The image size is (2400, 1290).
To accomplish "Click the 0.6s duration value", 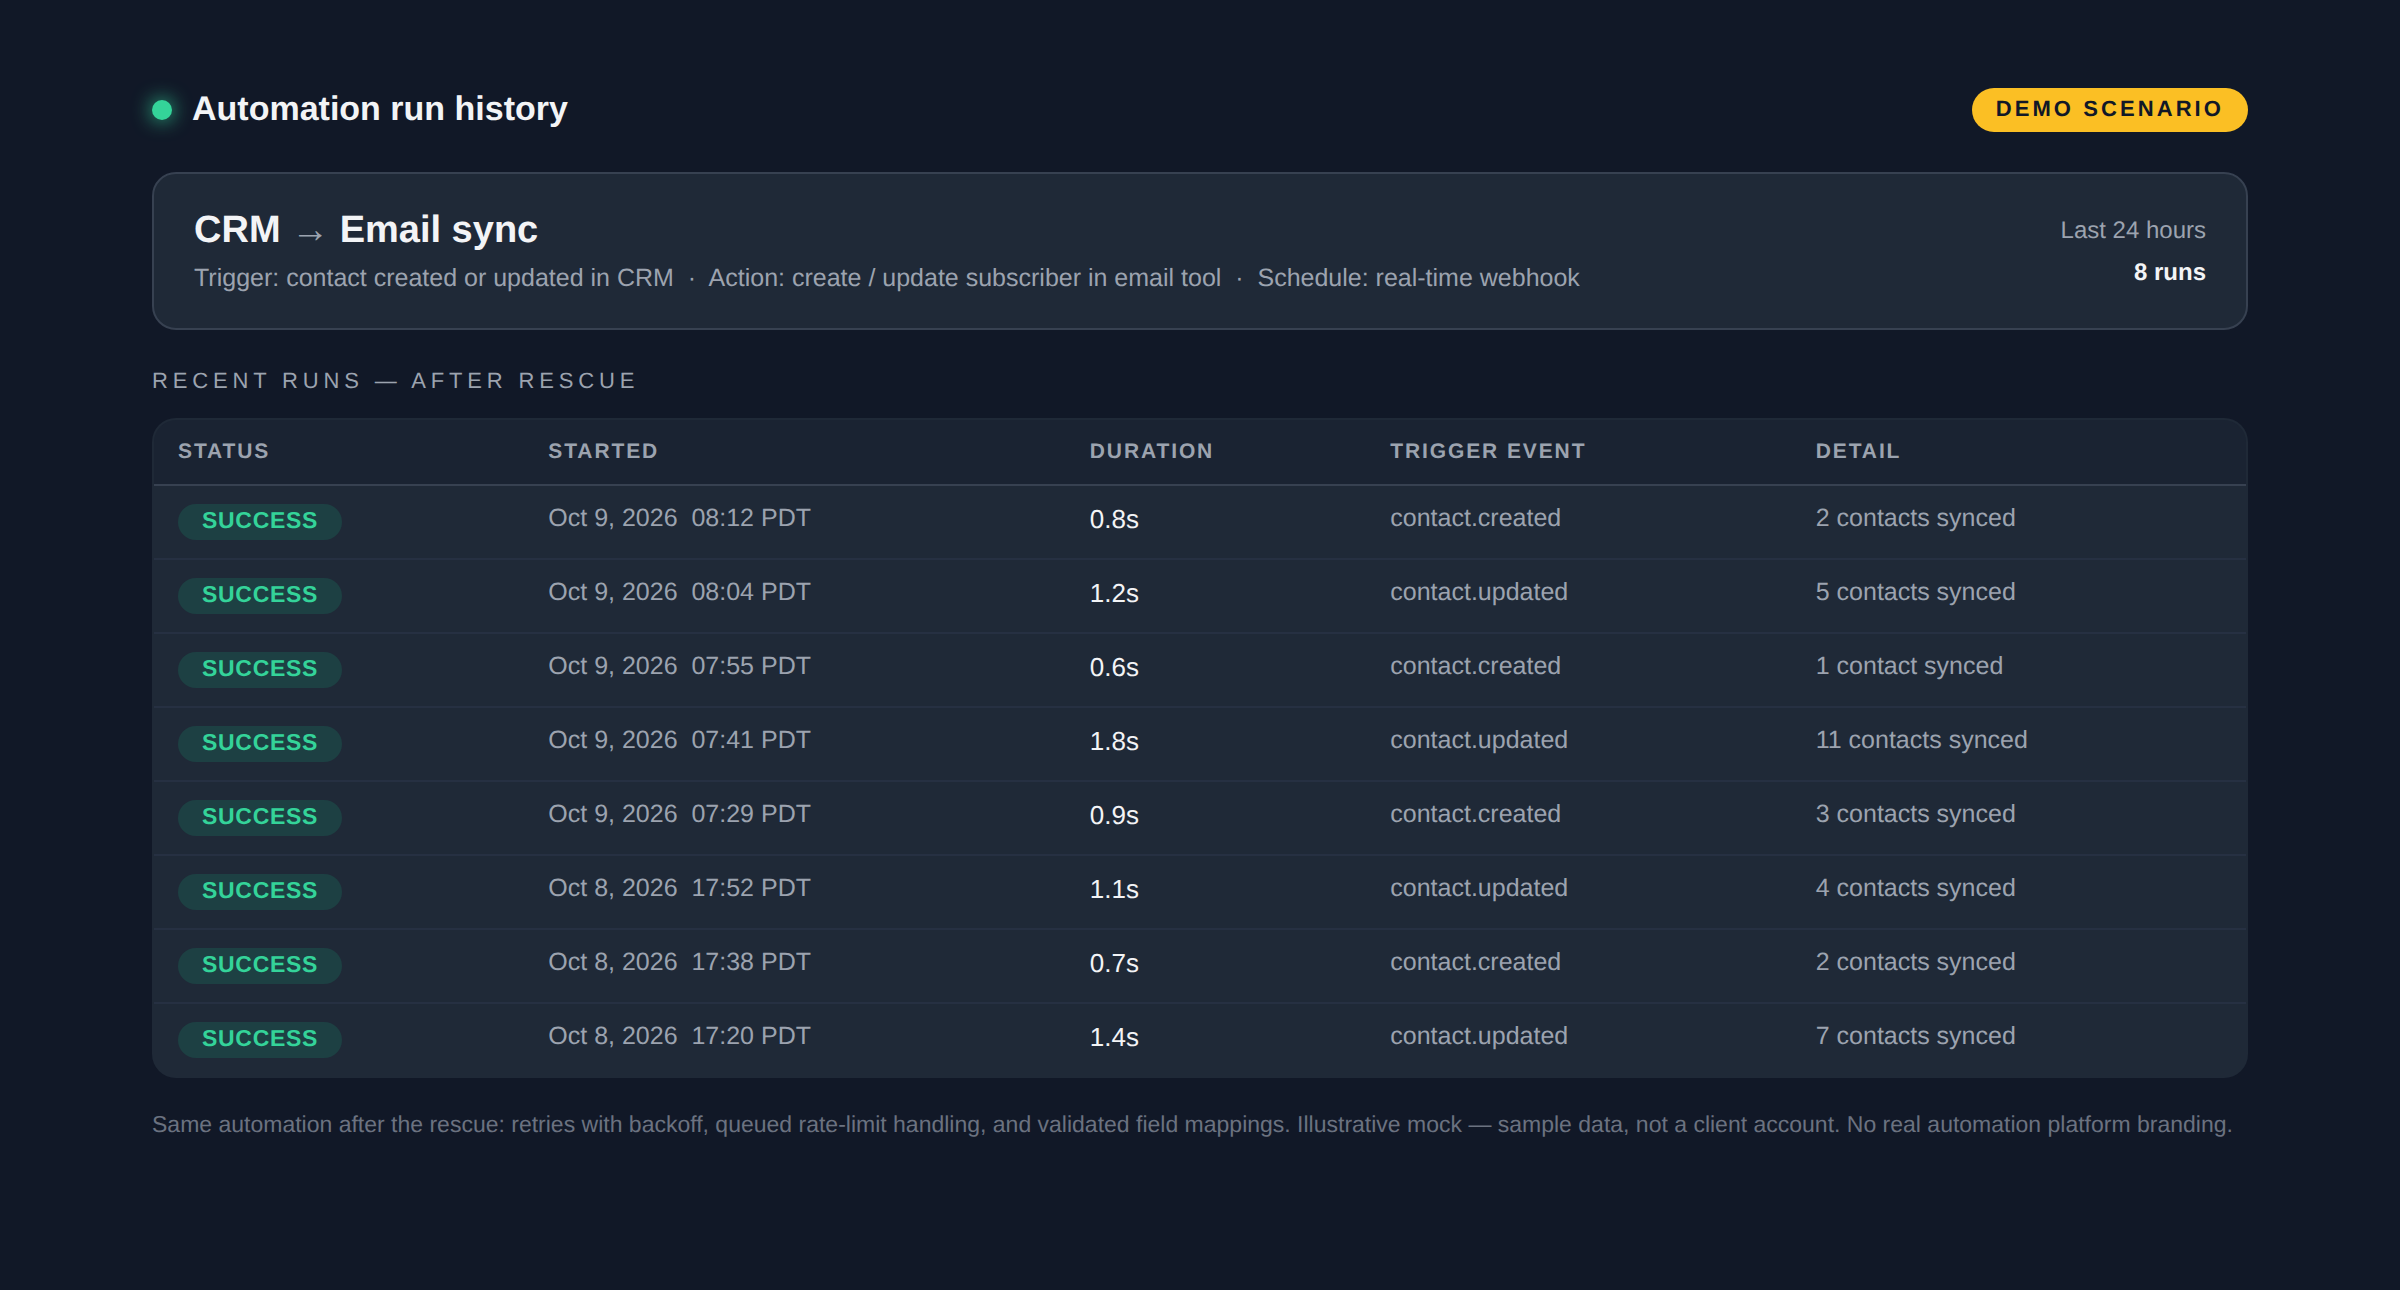I will pos(1114,668).
